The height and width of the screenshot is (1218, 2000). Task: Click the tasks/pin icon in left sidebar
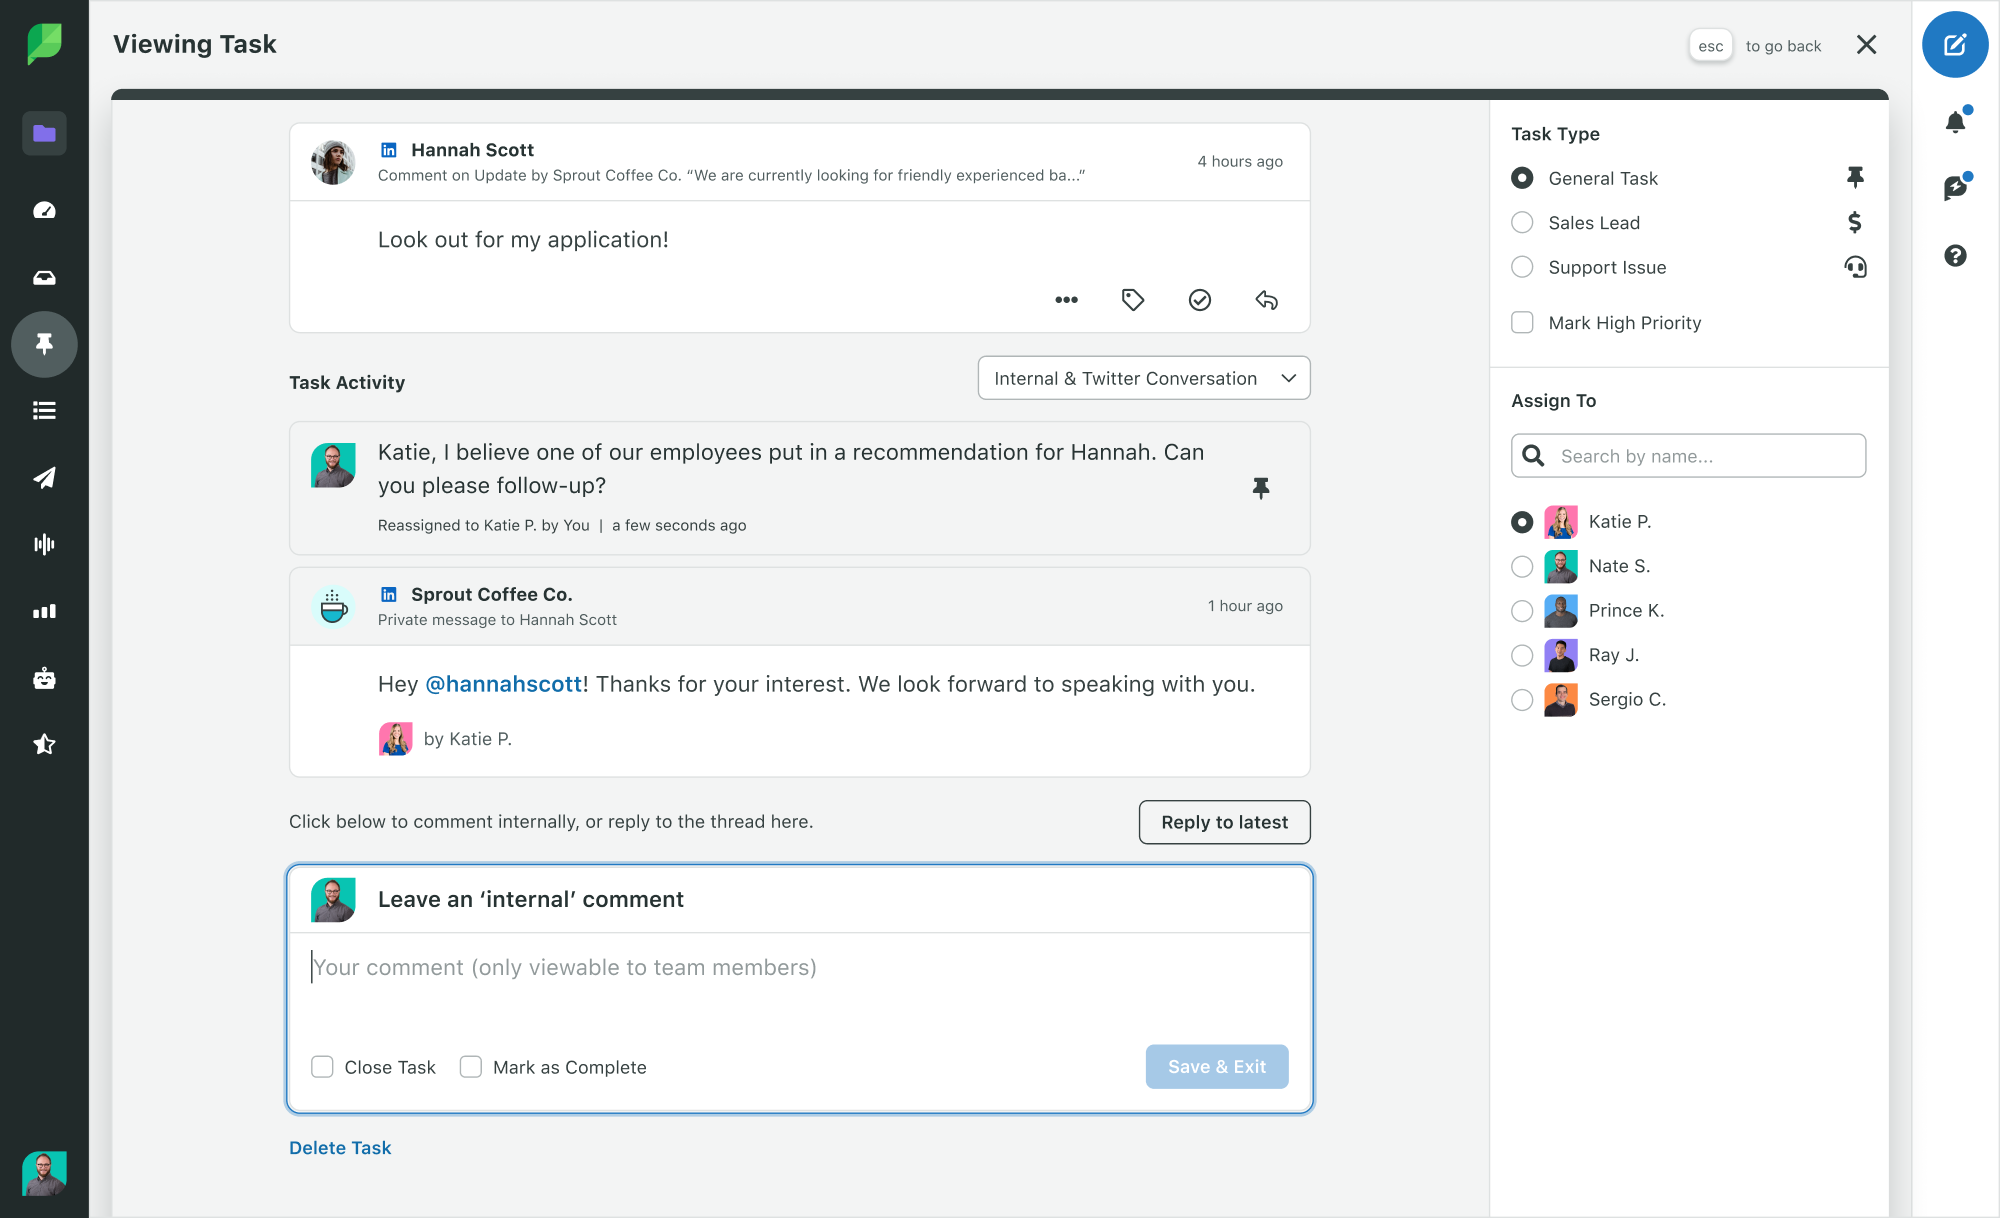point(43,344)
